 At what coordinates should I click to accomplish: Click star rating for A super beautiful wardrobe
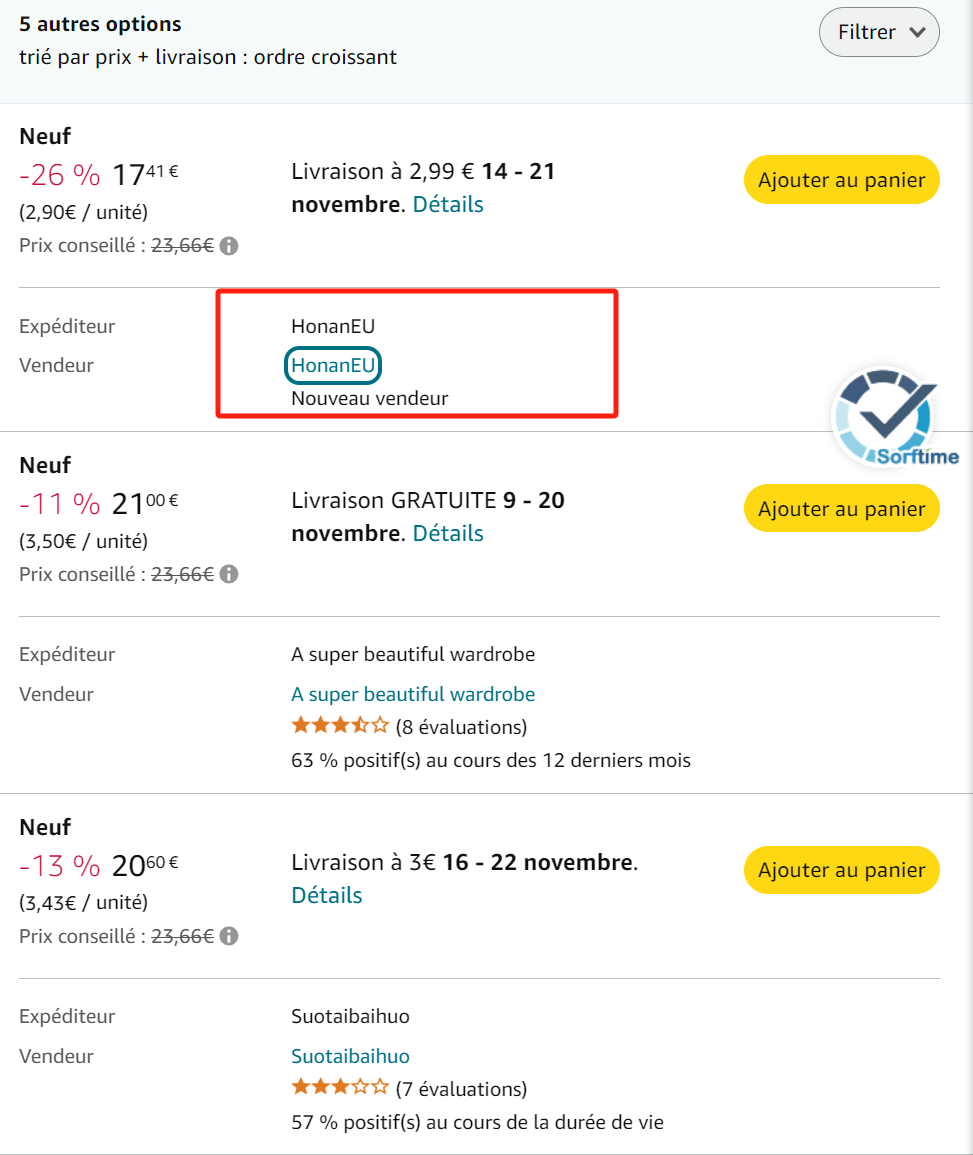(x=340, y=726)
